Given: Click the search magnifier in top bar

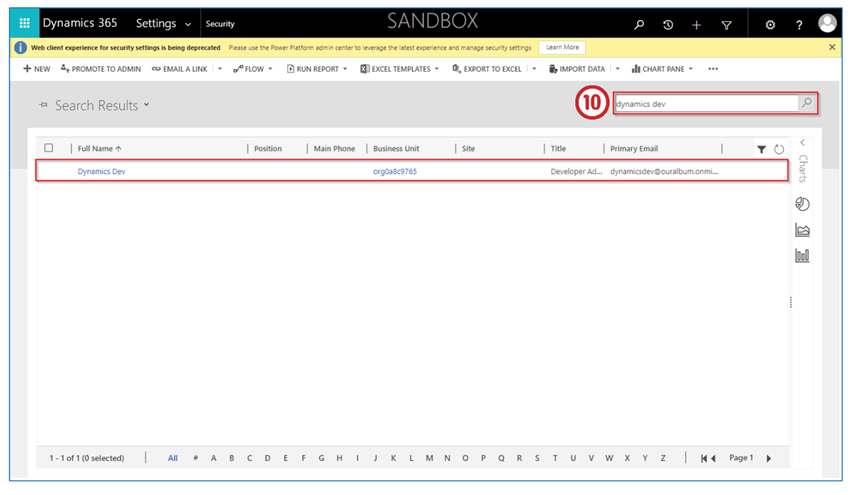Looking at the screenshot, I should tap(640, 25).
